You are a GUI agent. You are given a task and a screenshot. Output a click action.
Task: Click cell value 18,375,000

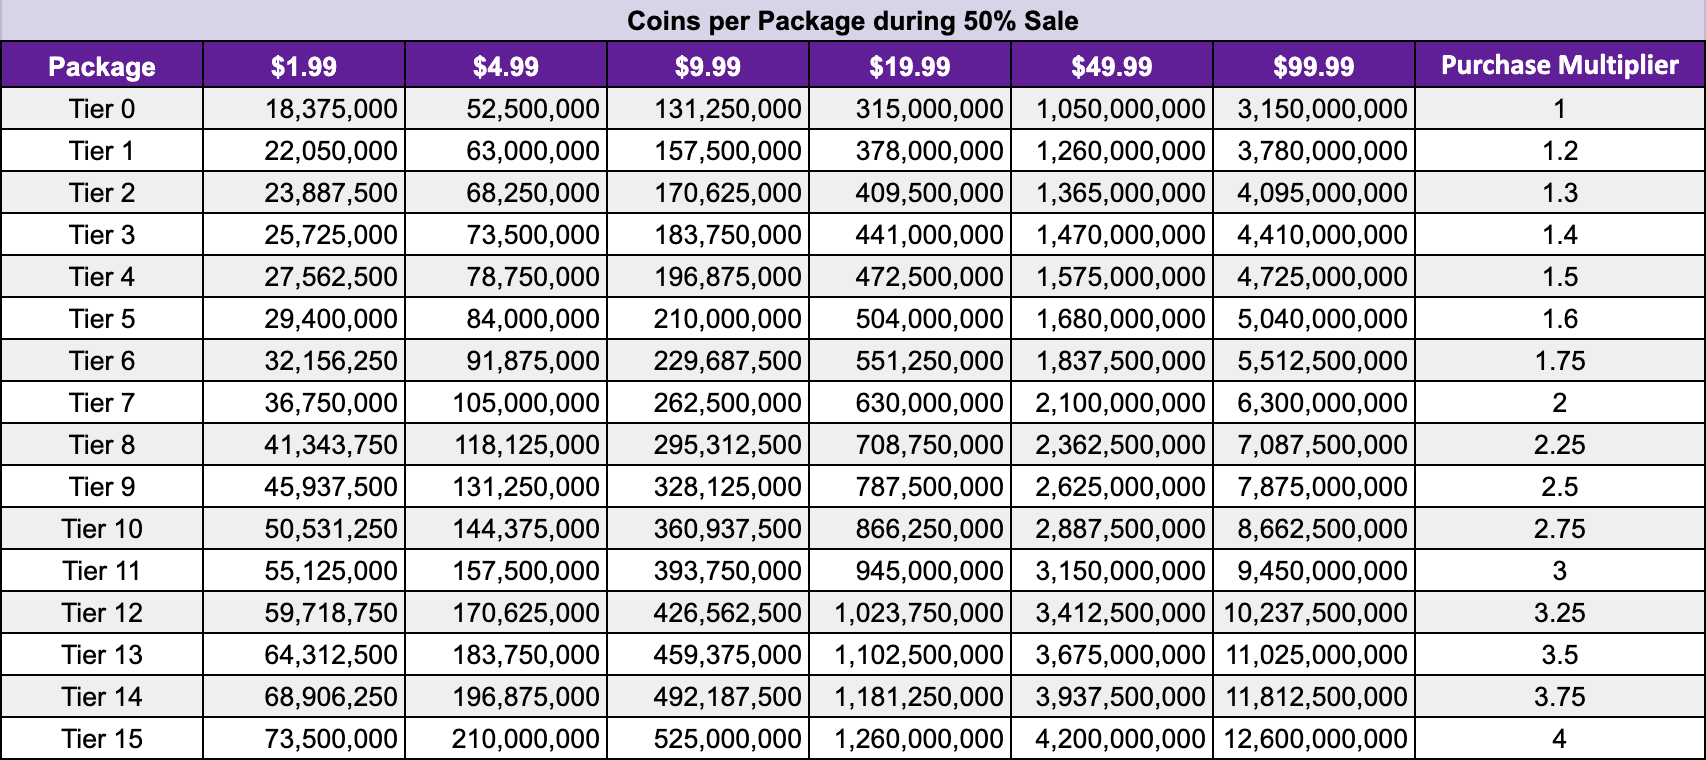[331, 109]
